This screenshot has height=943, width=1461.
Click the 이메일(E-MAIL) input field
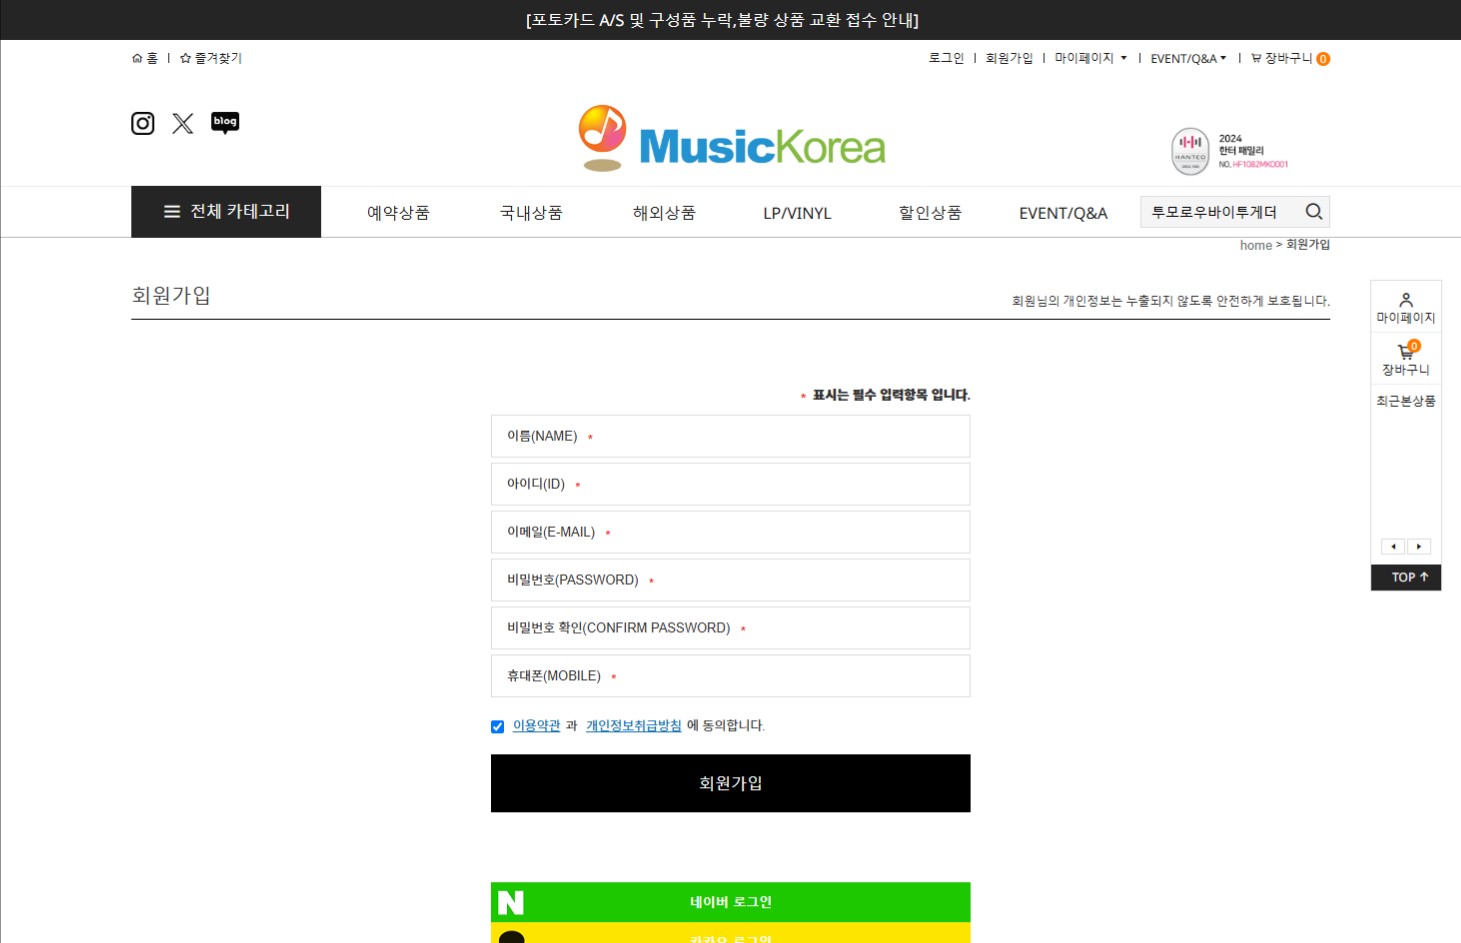tap(730, 532)
